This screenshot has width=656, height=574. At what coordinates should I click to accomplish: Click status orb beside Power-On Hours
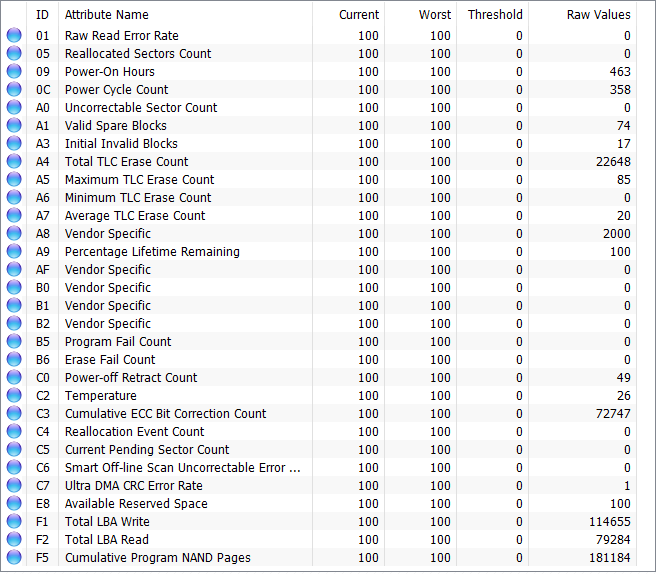point(14,71)
